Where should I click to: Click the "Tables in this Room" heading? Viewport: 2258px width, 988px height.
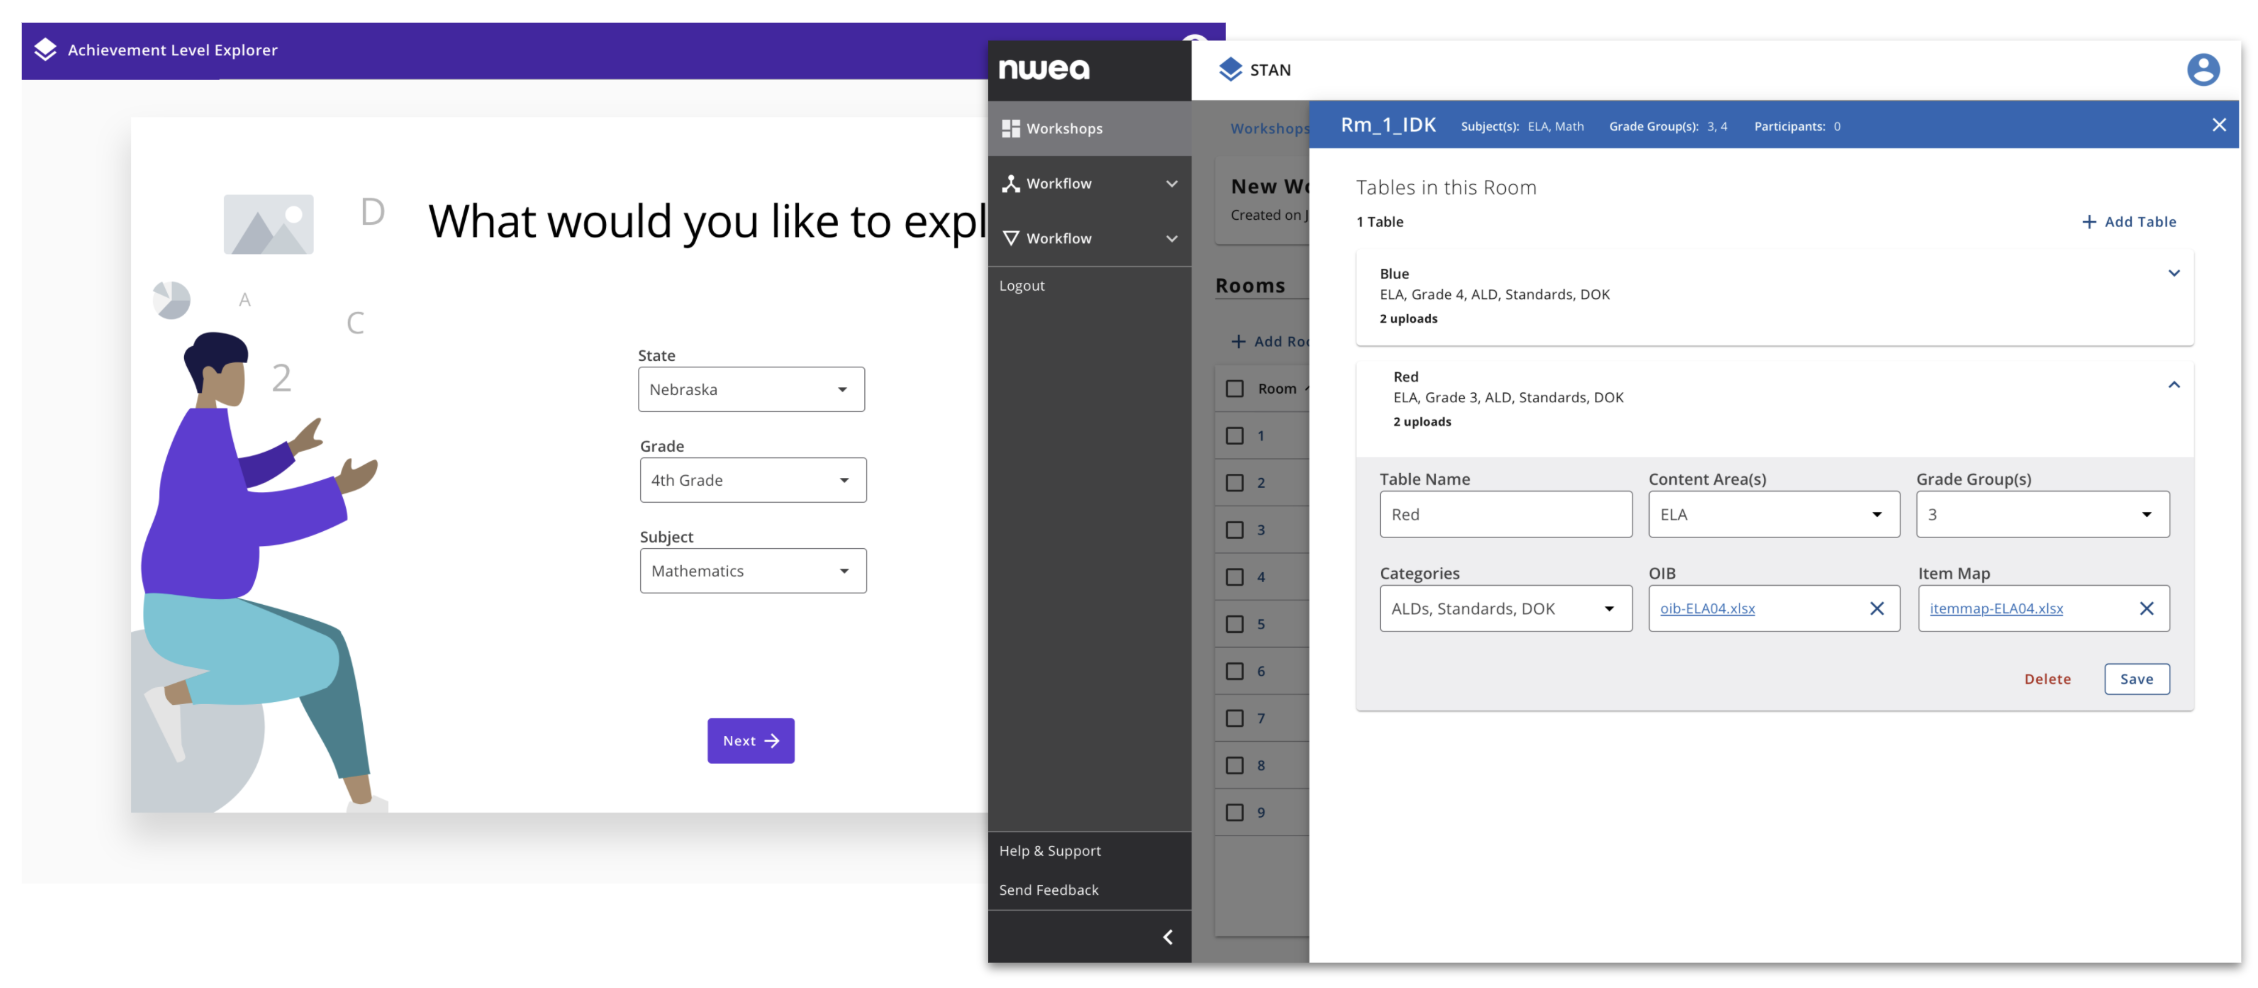1446,188
